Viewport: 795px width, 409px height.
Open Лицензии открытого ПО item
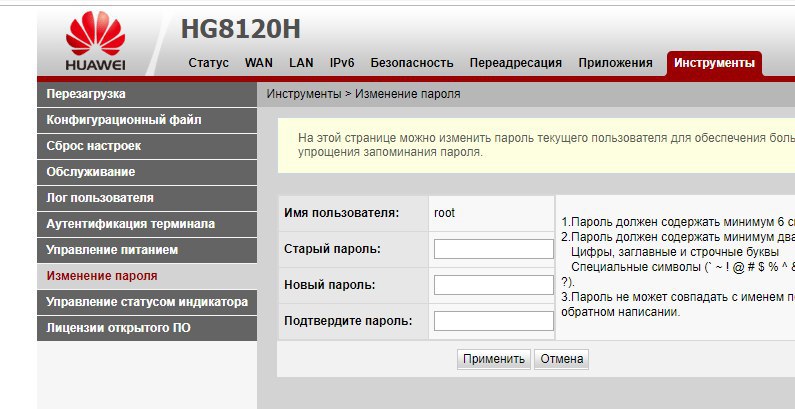147,328
